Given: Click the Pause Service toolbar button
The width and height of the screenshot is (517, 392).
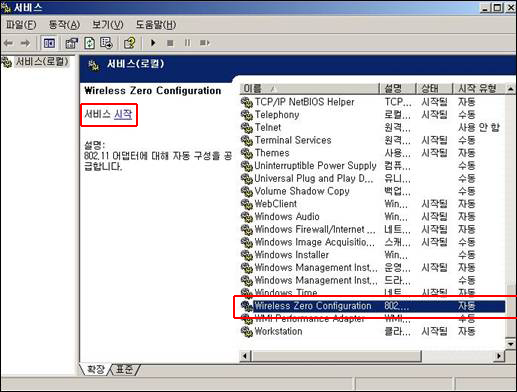Looking at the screenshot, I should coord(188,43).
